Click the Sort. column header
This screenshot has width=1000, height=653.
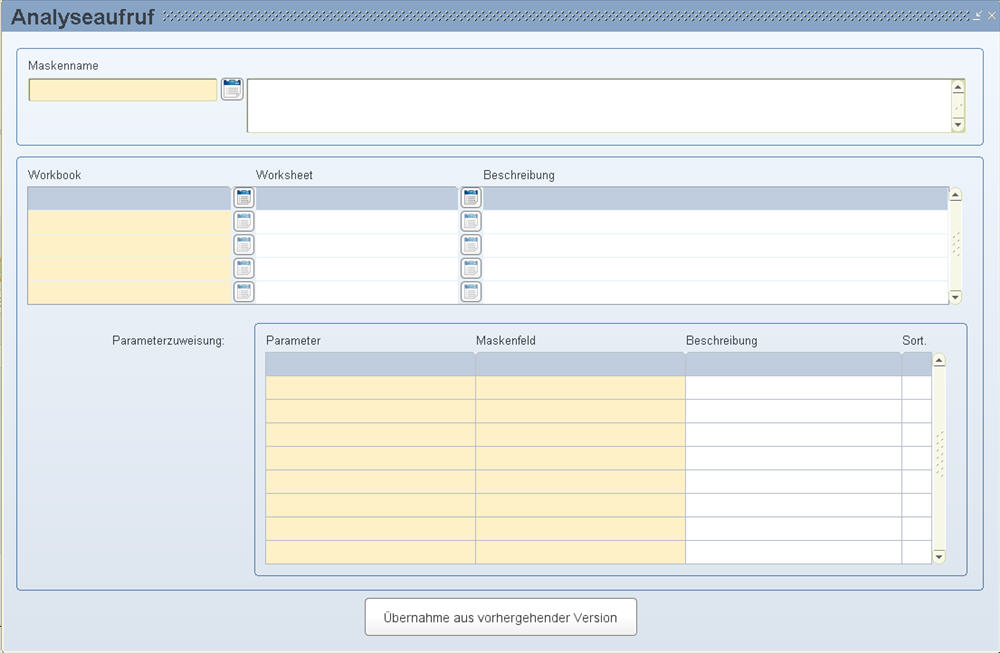click(914, 341)
